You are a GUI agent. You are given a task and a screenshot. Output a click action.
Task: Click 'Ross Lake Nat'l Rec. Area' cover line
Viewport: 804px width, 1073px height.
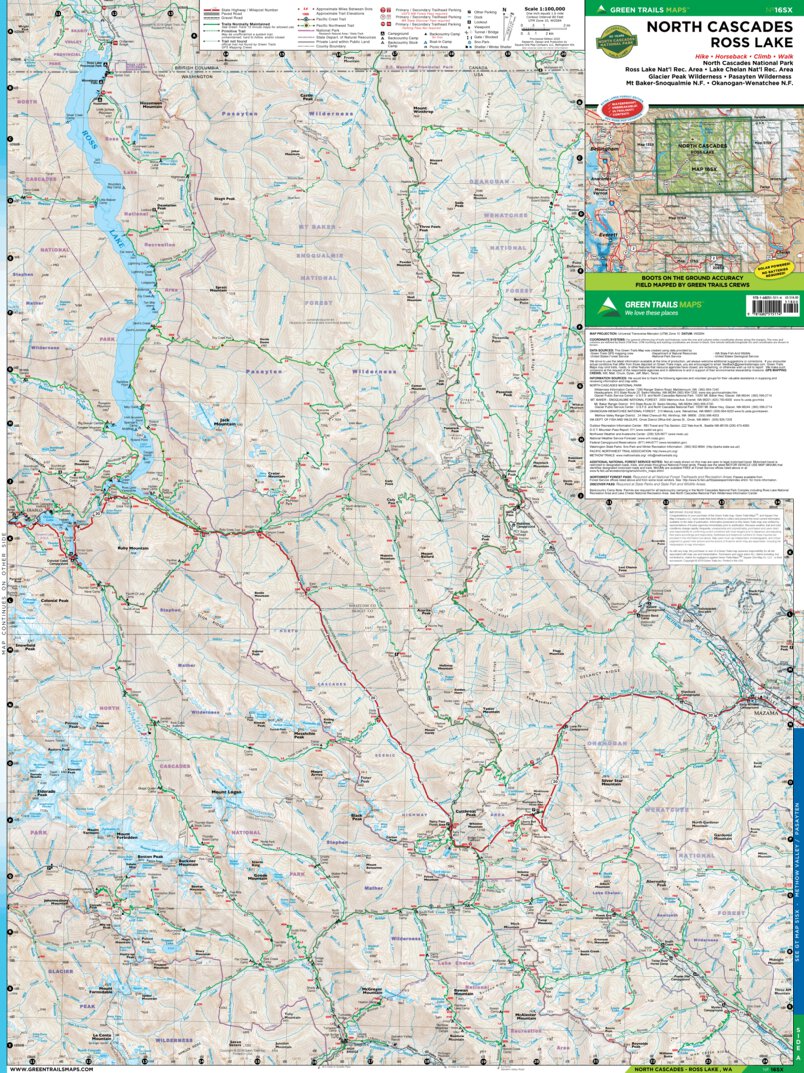tap(663, 69)
